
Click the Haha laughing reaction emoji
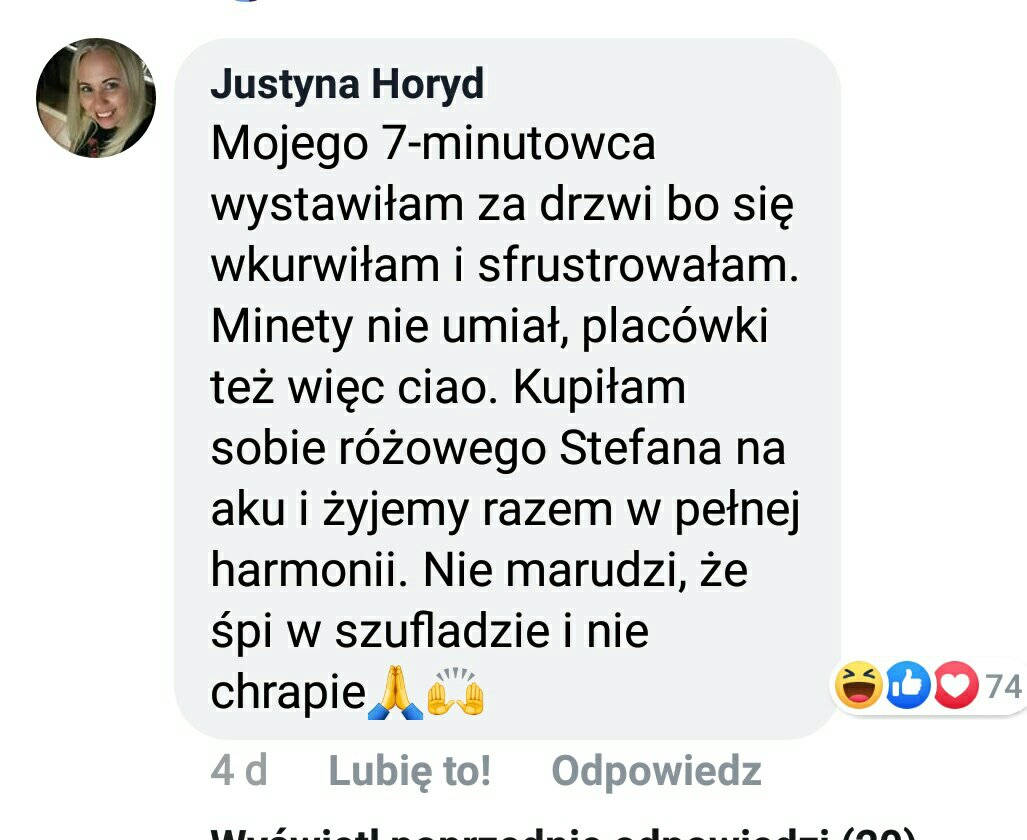[859, 685]
